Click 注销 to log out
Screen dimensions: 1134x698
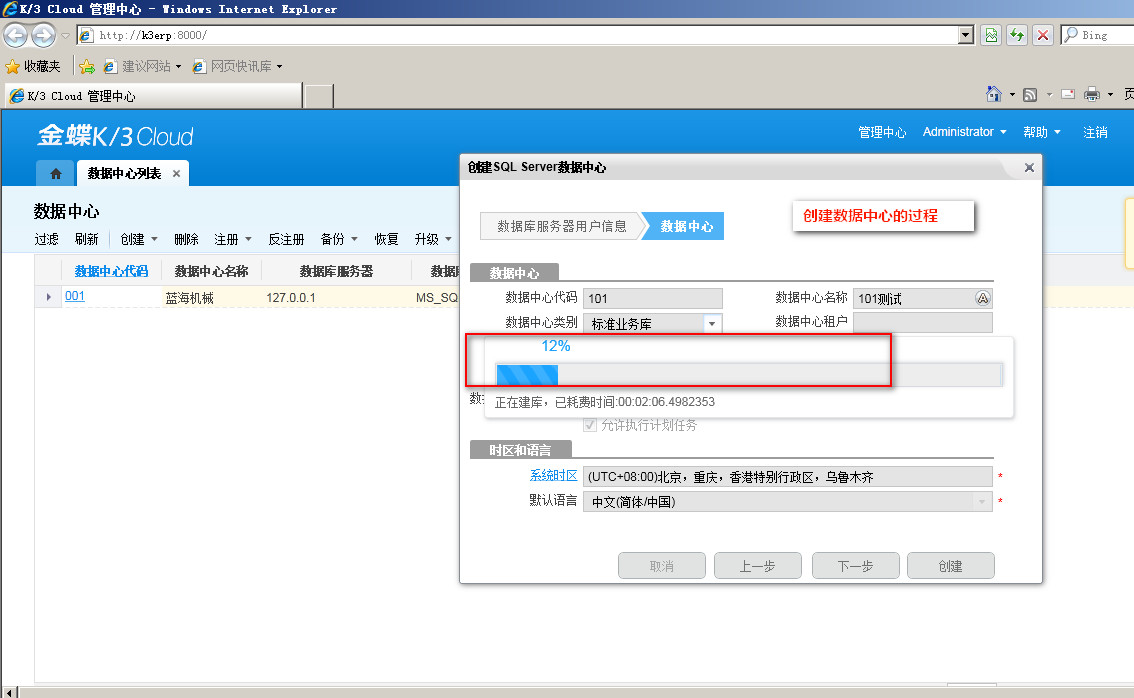click(1095, 132)
